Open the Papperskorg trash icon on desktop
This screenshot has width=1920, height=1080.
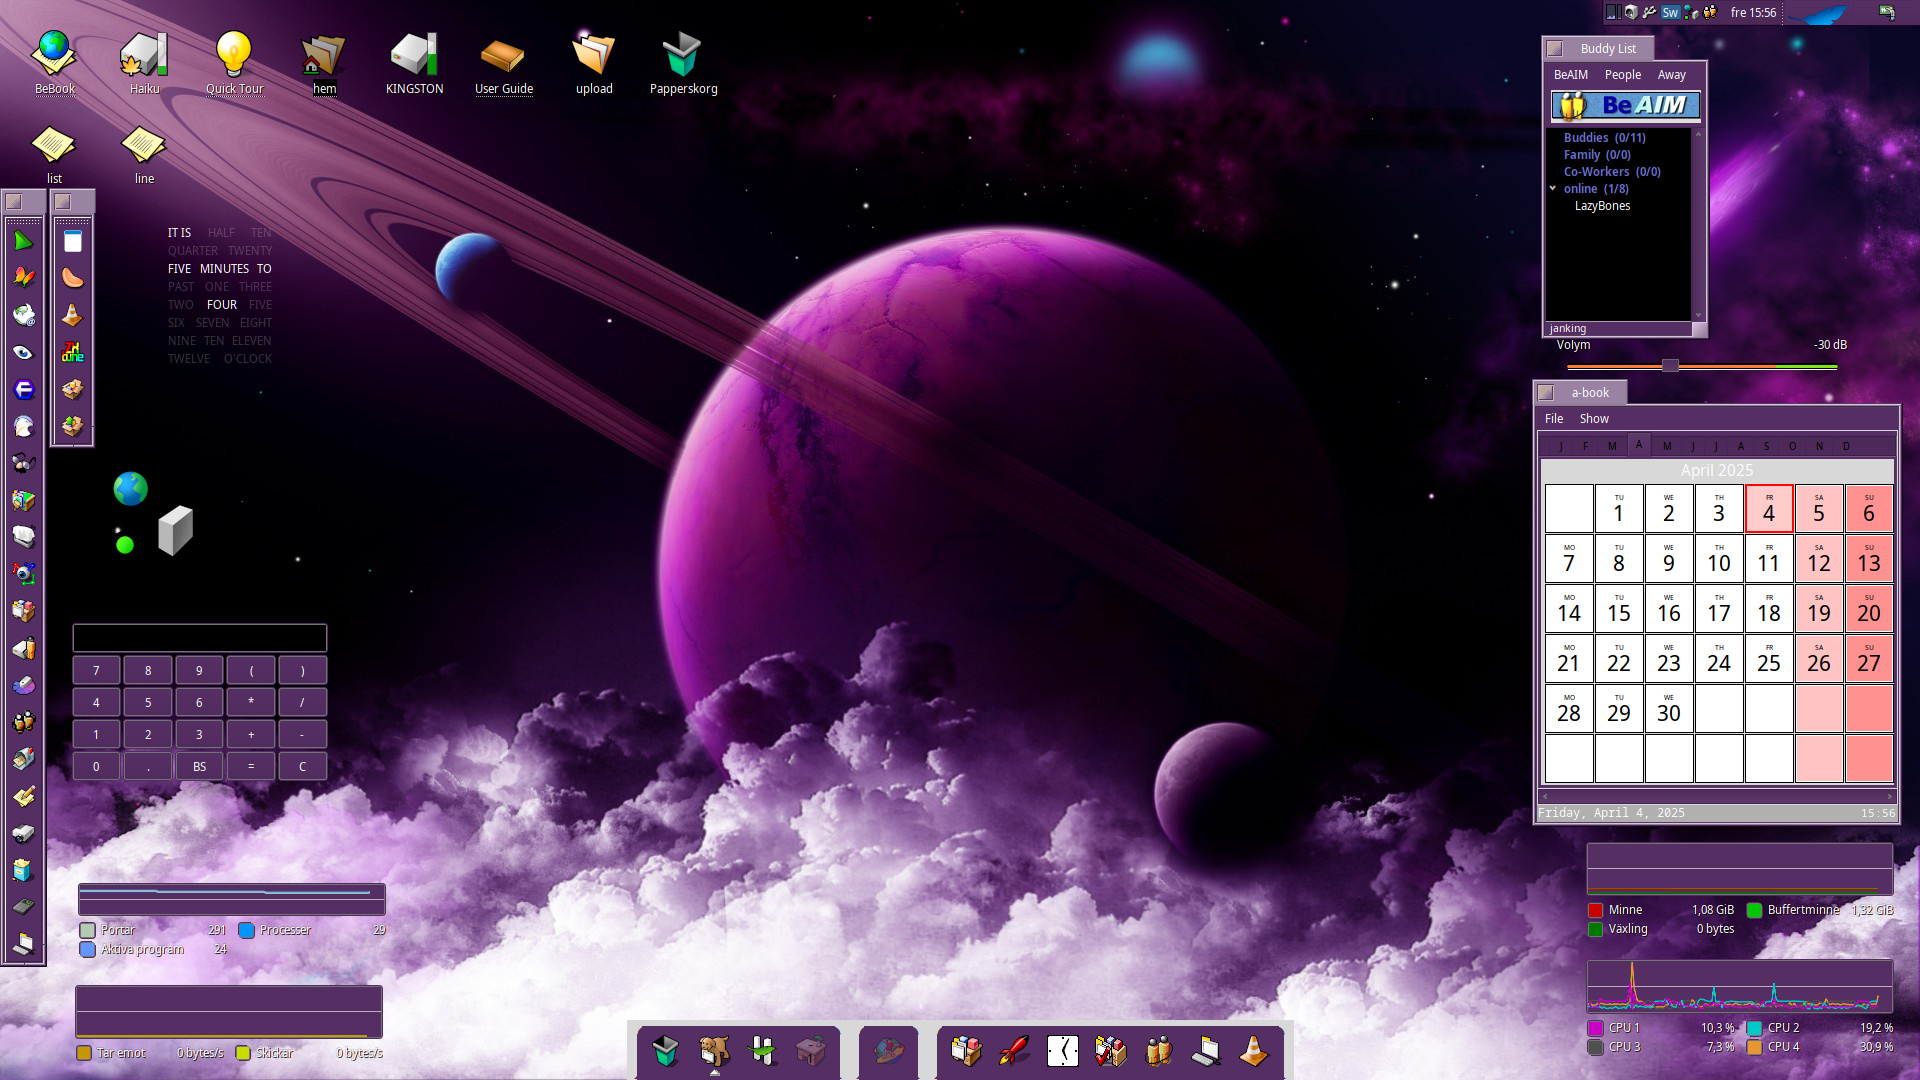click(x=682, y=55)
